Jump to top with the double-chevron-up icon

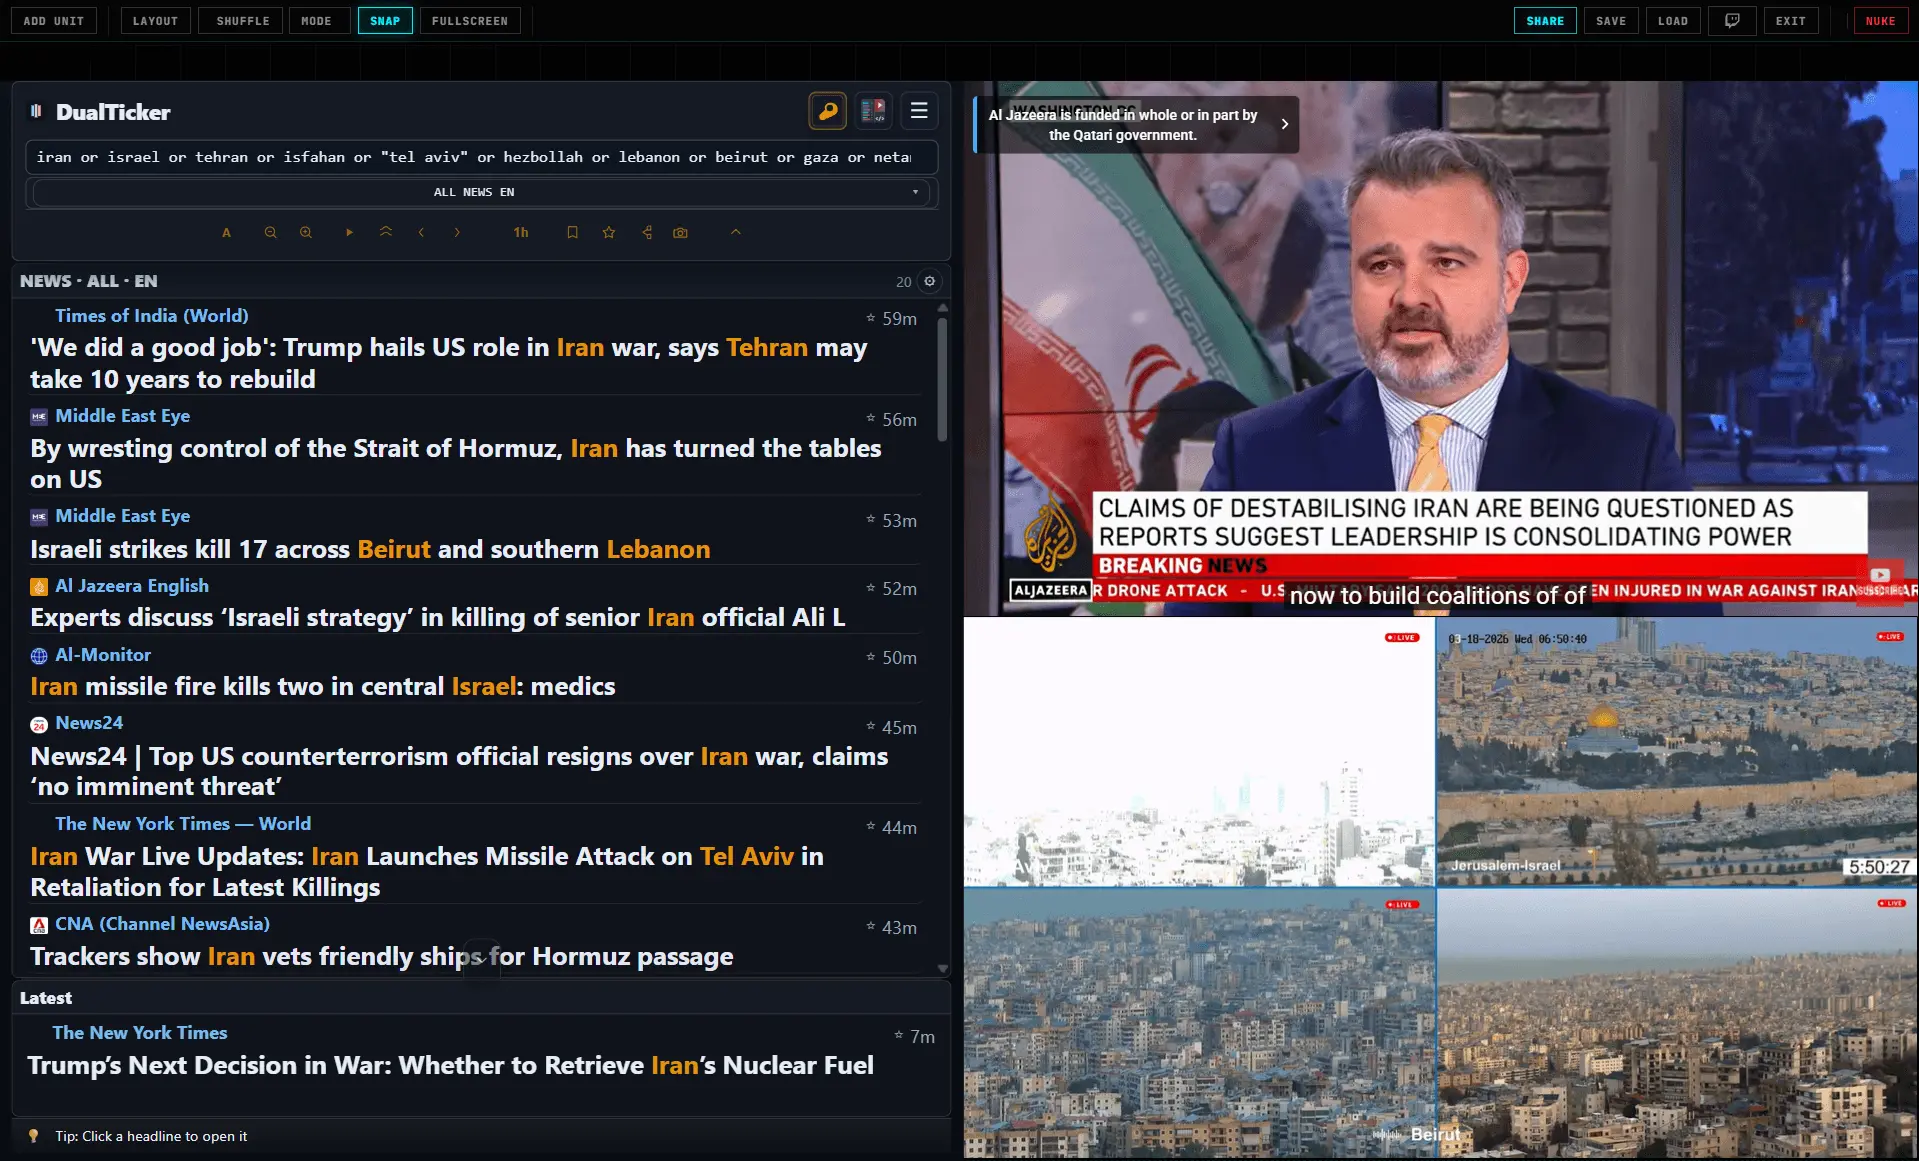pyautogui.click(x=386, y=232)
